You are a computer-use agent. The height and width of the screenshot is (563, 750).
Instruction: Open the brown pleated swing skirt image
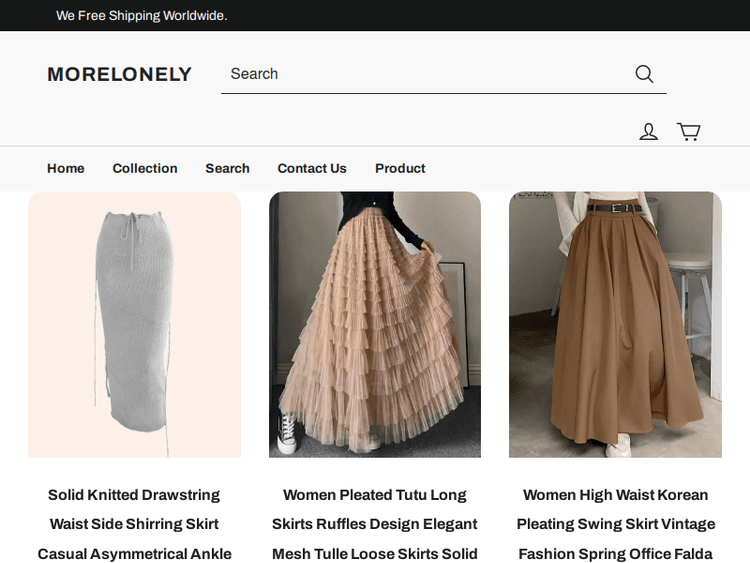[615, 324]
